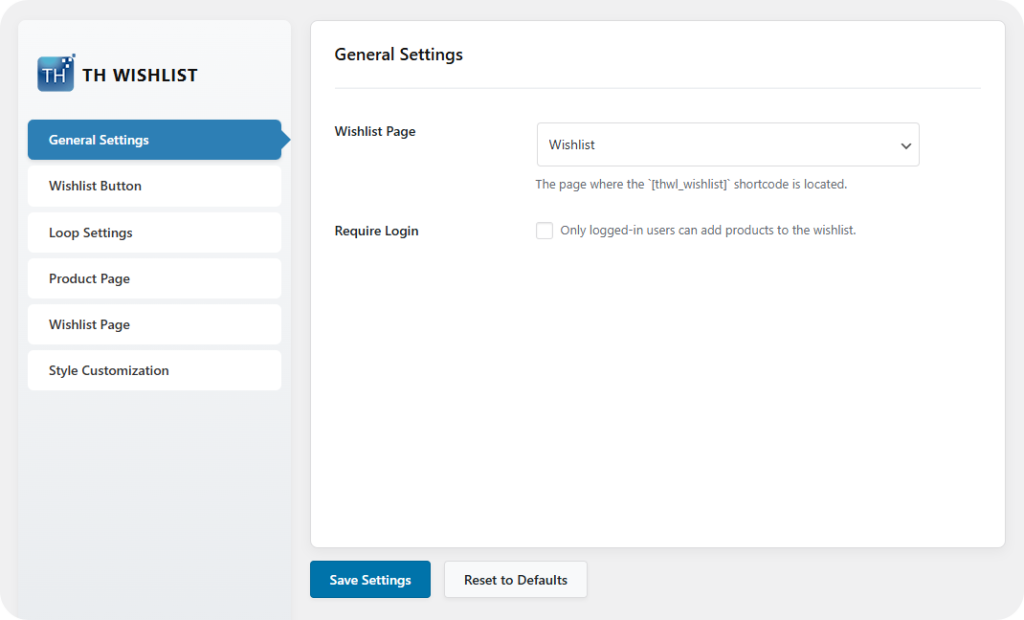Click the TH Wishlist logo icon
The height and width of the screenshot is (620, 1024).
(56, 74)
